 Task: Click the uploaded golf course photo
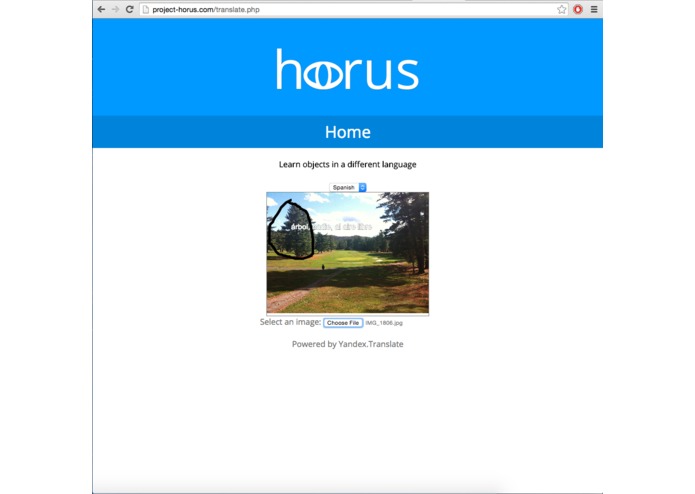tap(348, 253)
